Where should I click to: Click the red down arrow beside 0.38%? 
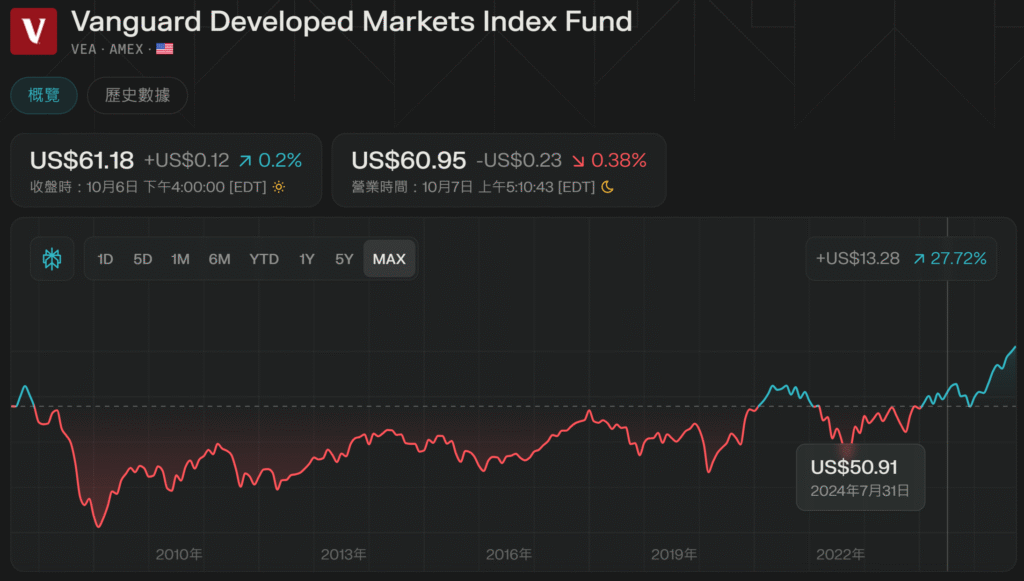pos(578,160)
